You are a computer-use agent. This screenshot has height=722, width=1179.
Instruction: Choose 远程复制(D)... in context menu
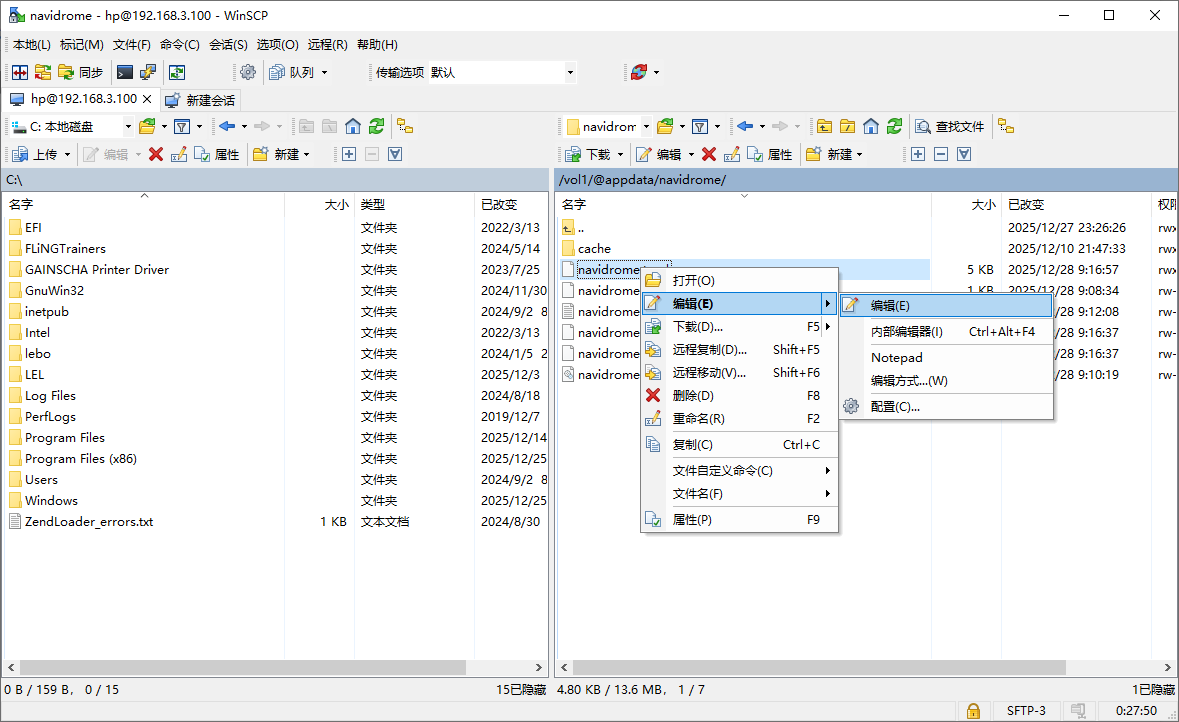click(739, 350)
